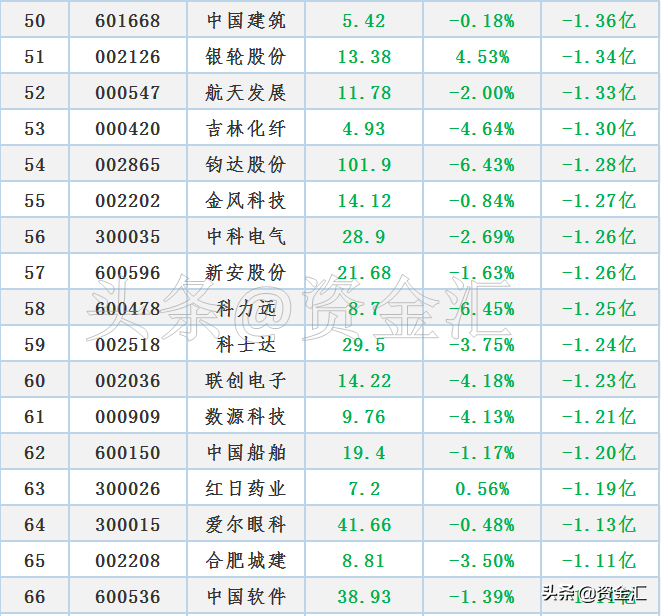Image resolution: width=661 pixels, height=616 pixels.
Task: Click the -0.84% change value
Action: pos(482,201)
